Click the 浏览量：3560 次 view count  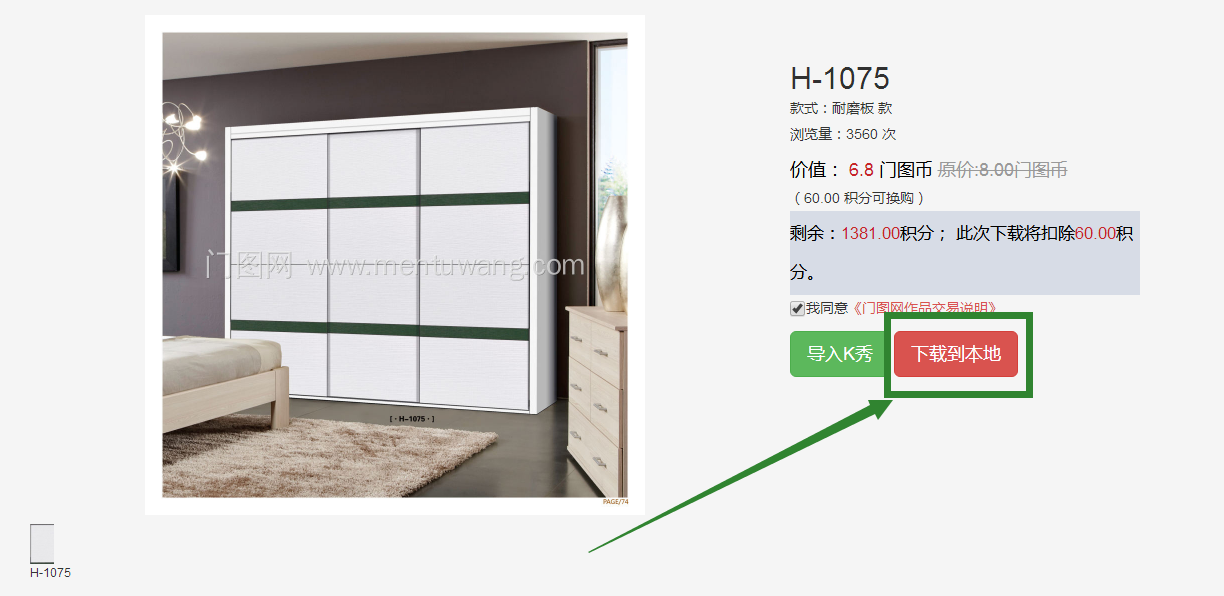click(843, 134)
